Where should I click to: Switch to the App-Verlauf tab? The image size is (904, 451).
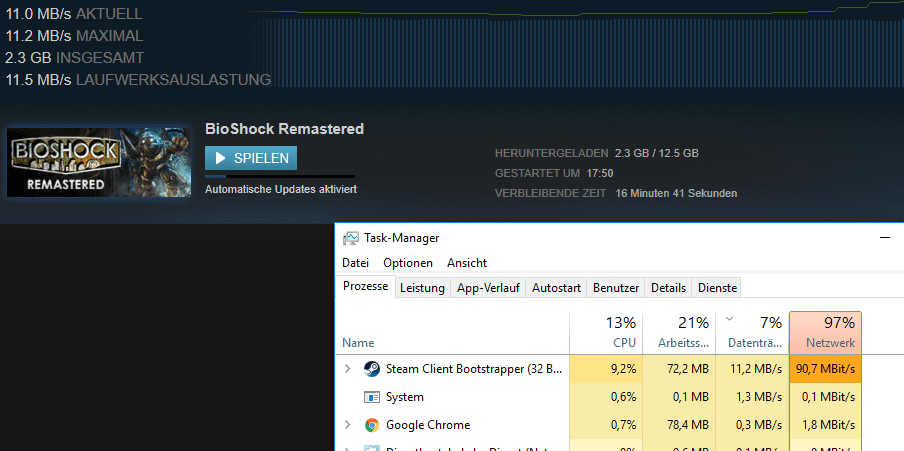click(488, 288)
